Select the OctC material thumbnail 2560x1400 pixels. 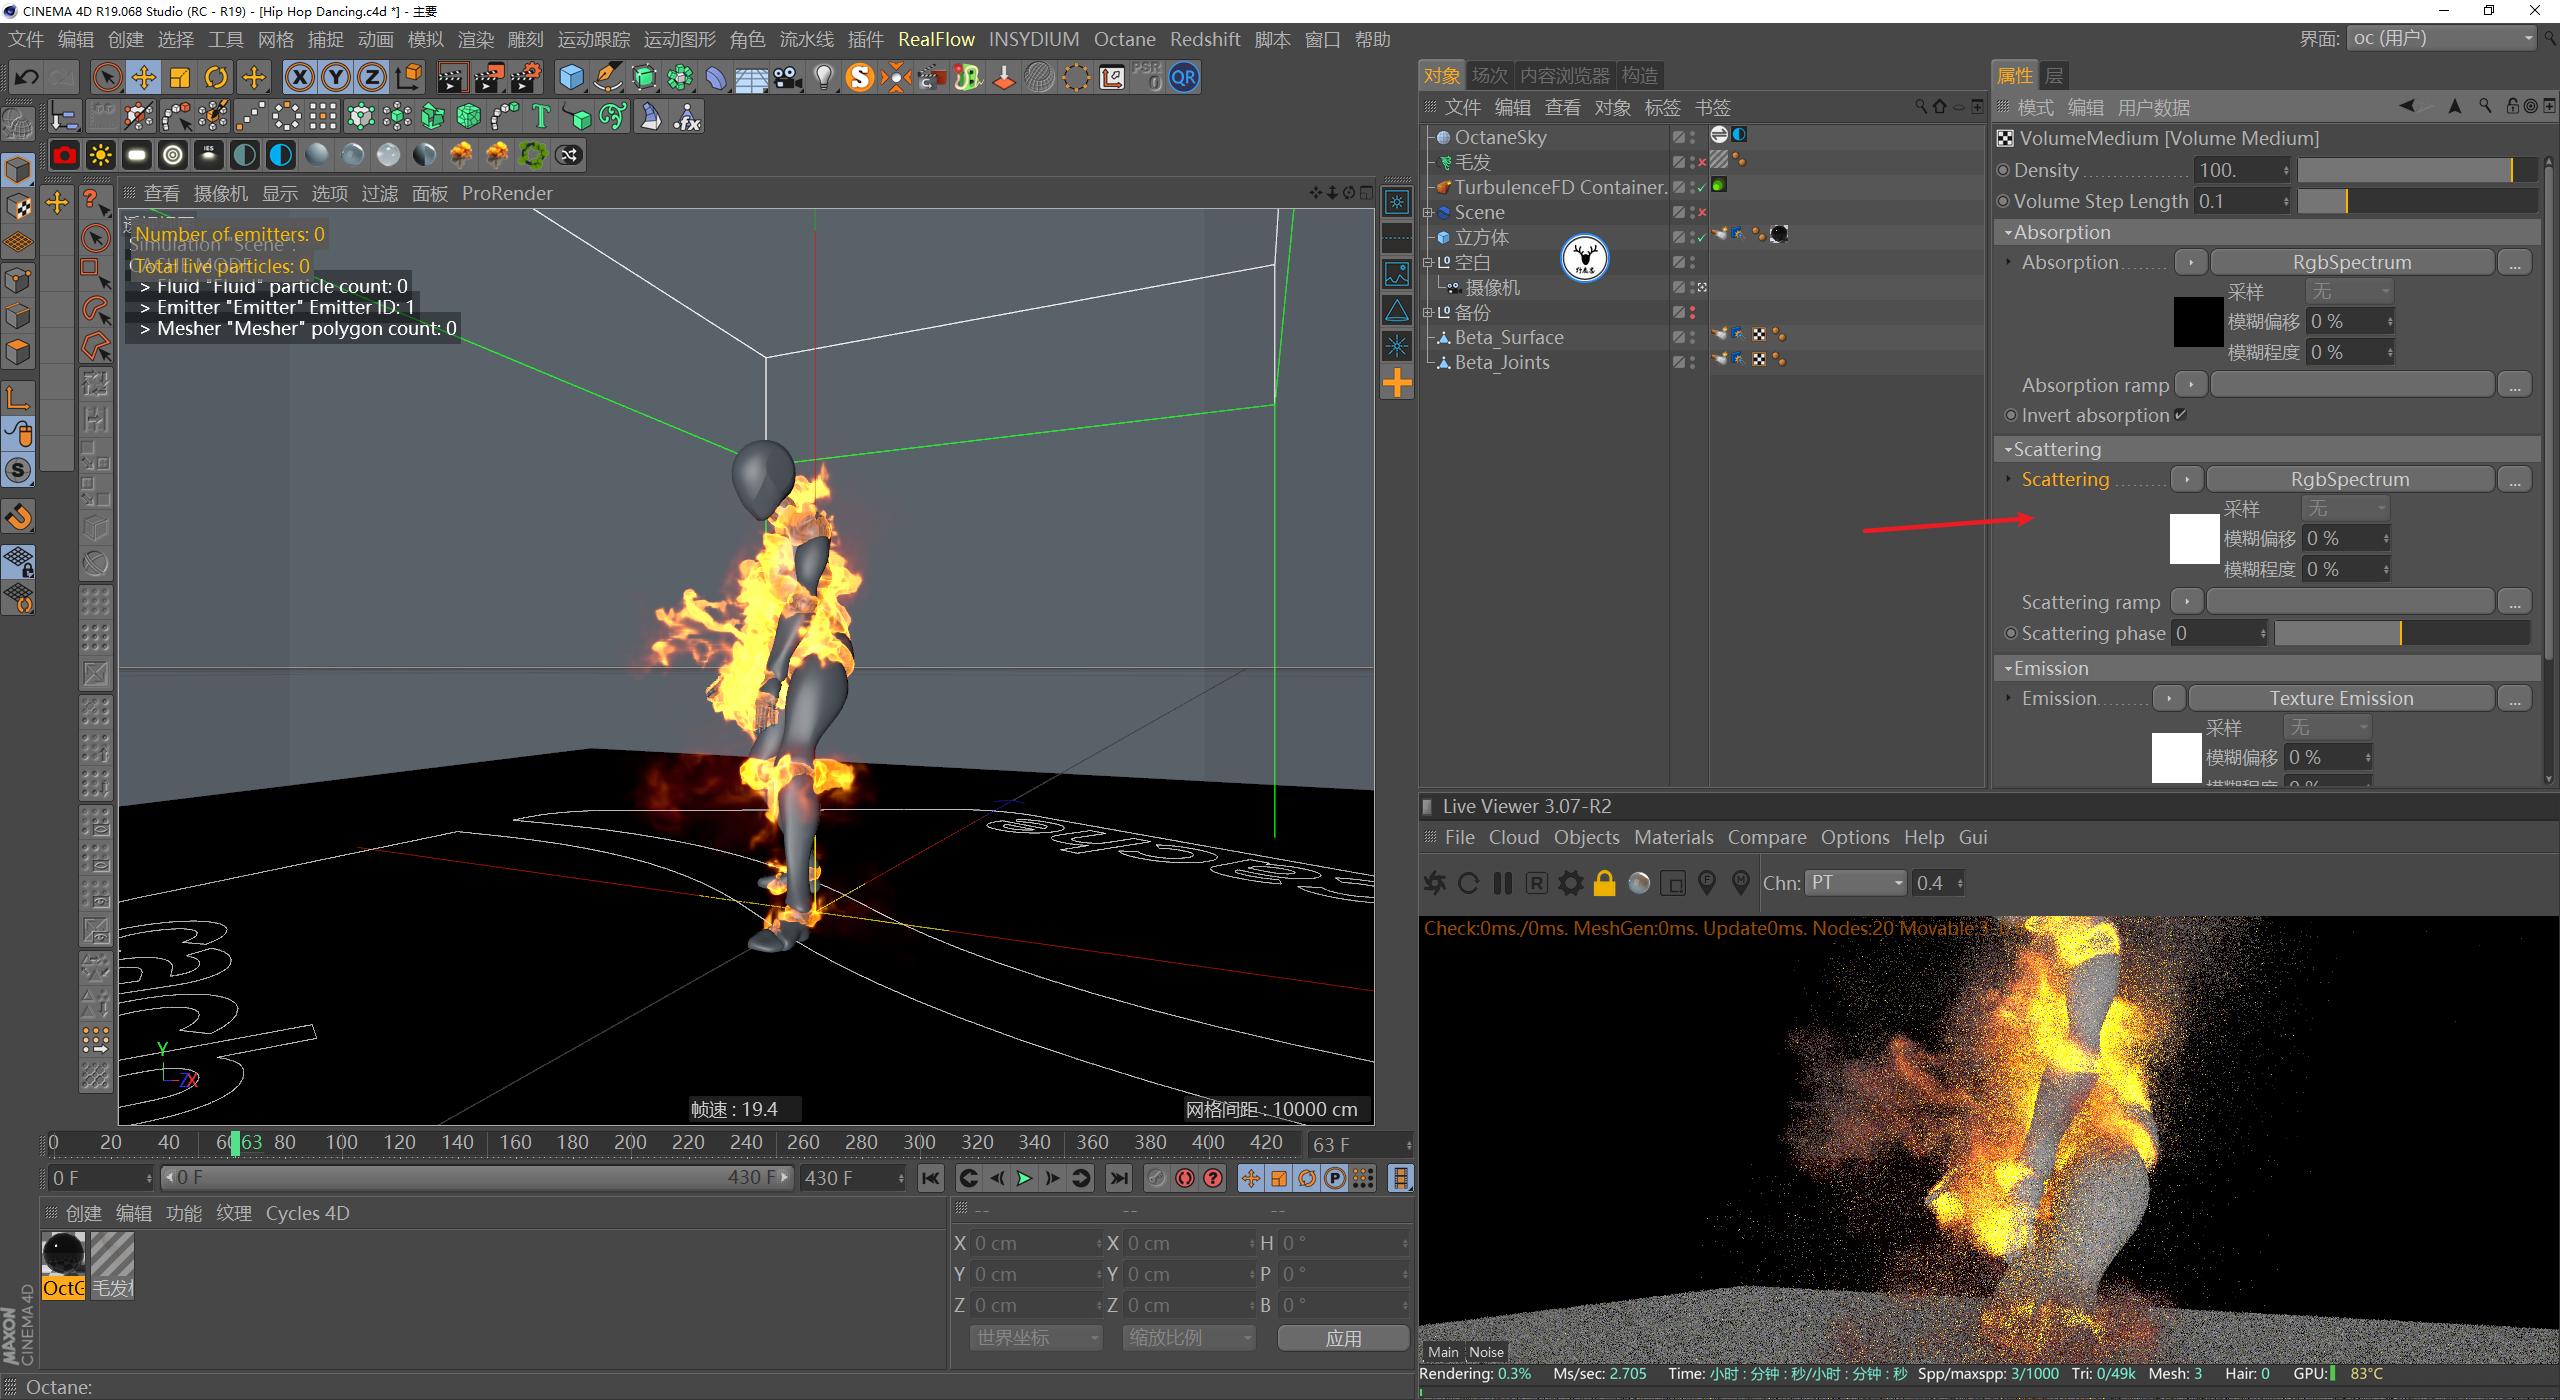[x=63, y=1258]
